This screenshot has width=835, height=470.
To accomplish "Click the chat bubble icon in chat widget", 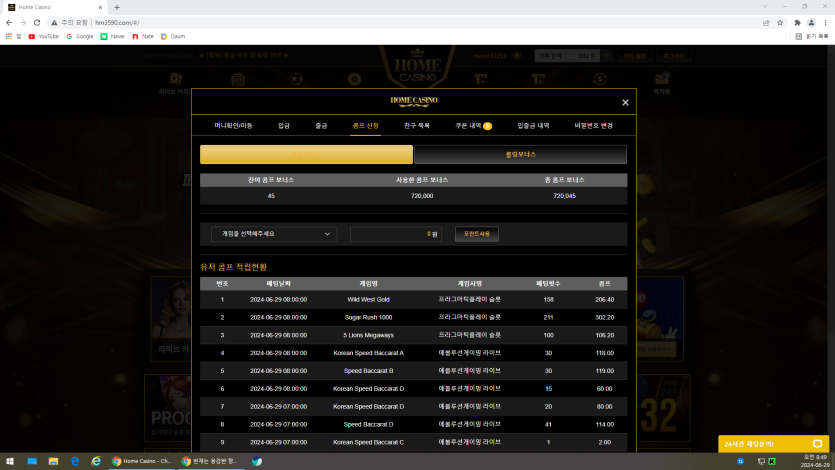I will [817, 444].
